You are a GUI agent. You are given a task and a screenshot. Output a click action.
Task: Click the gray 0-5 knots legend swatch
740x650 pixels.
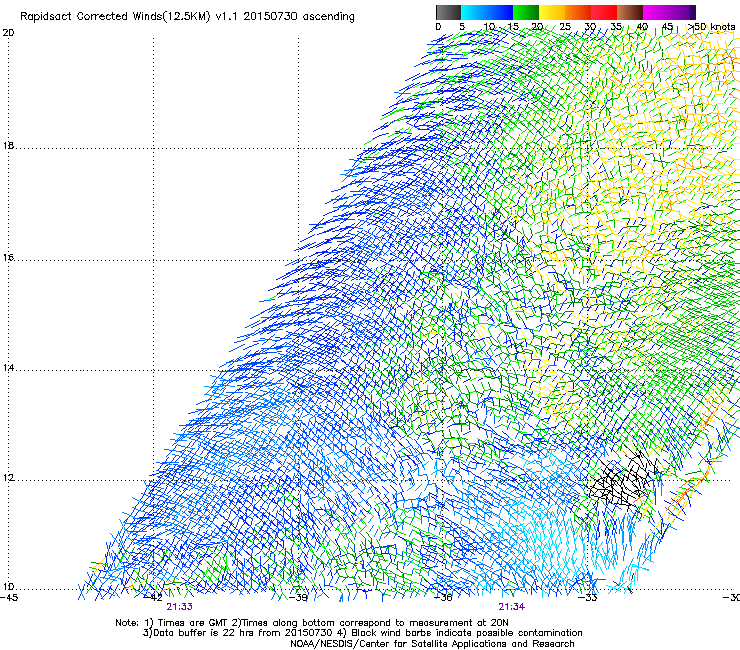tap(449, 13)
